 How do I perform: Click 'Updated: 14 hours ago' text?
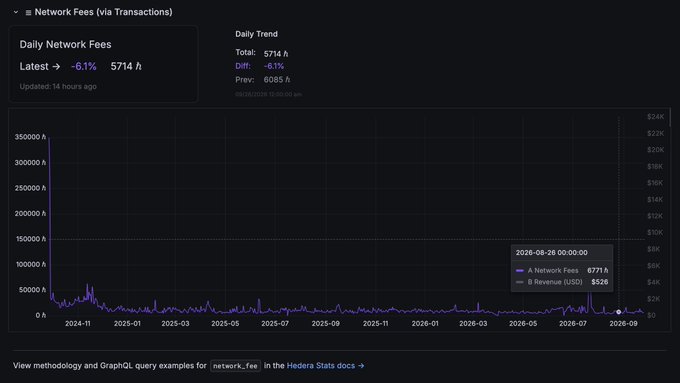point(58,86)
